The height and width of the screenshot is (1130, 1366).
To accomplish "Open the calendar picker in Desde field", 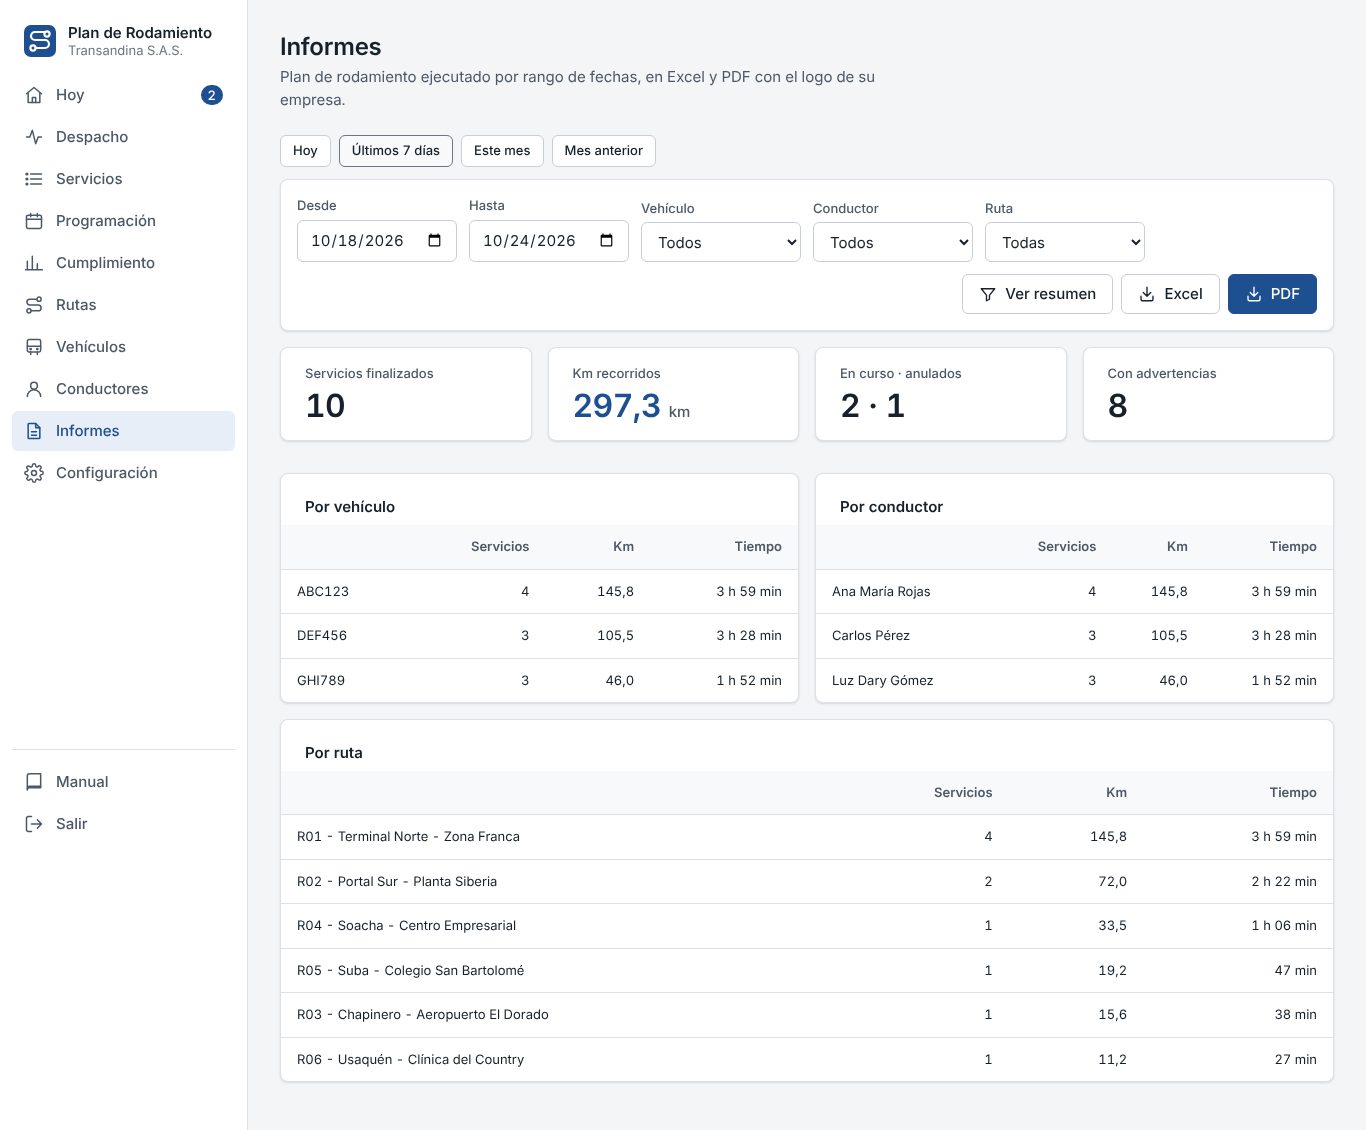I will click(434, 241).
